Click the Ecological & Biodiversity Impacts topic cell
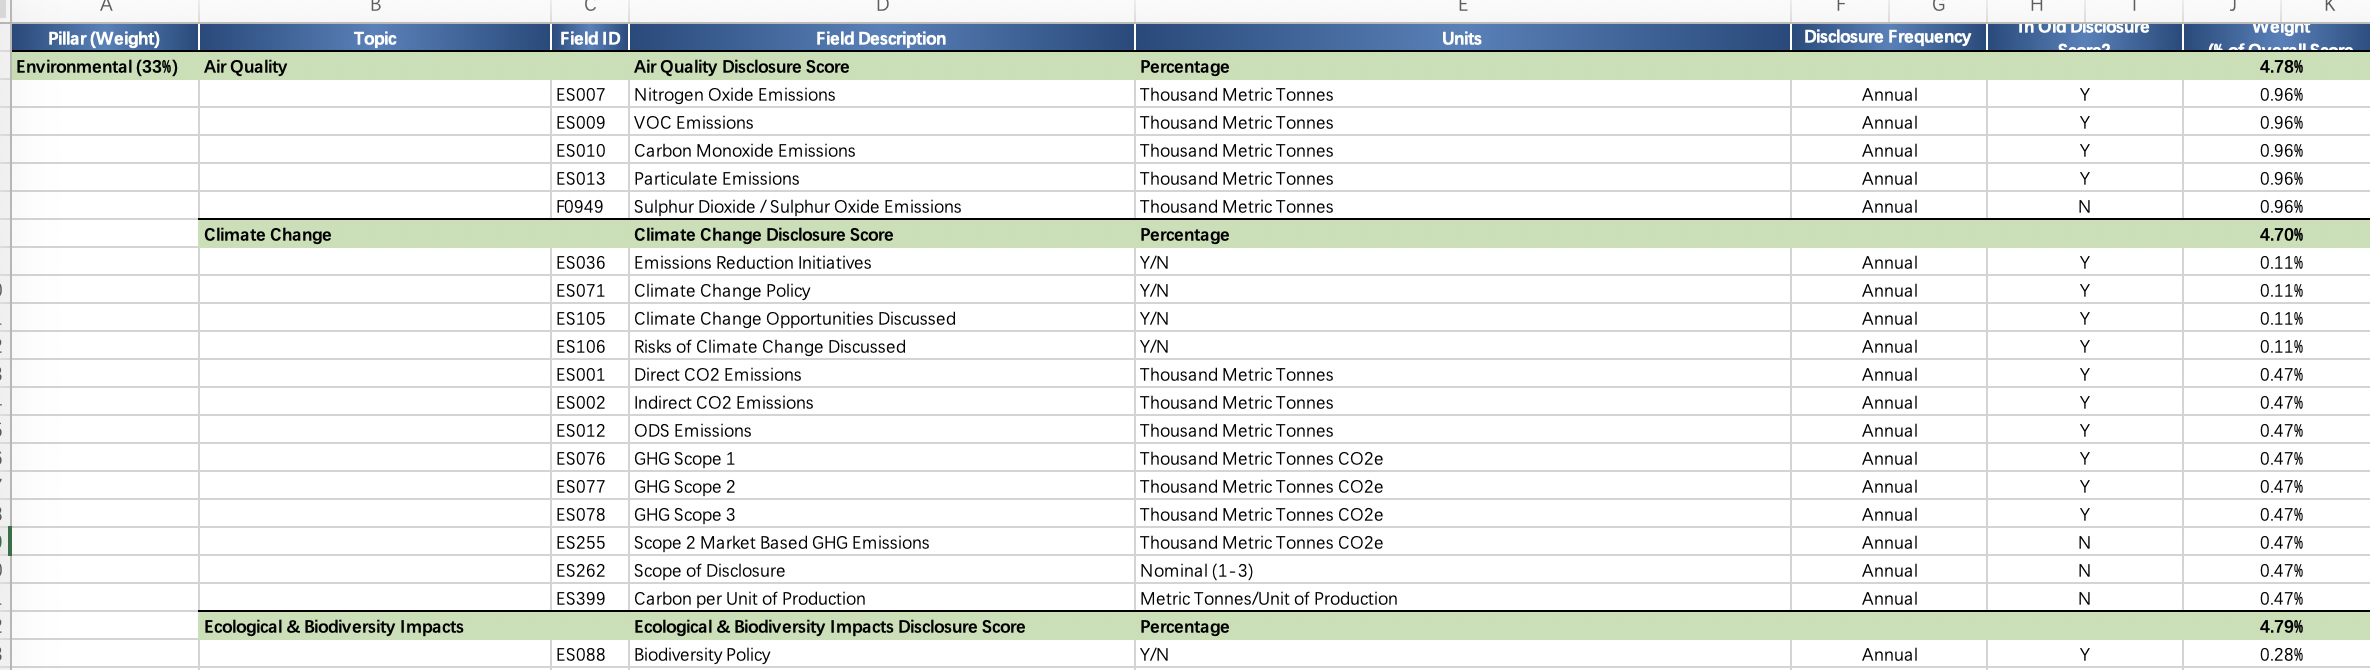The width and height of the screenshot is (2370, 670). (334, 627)
